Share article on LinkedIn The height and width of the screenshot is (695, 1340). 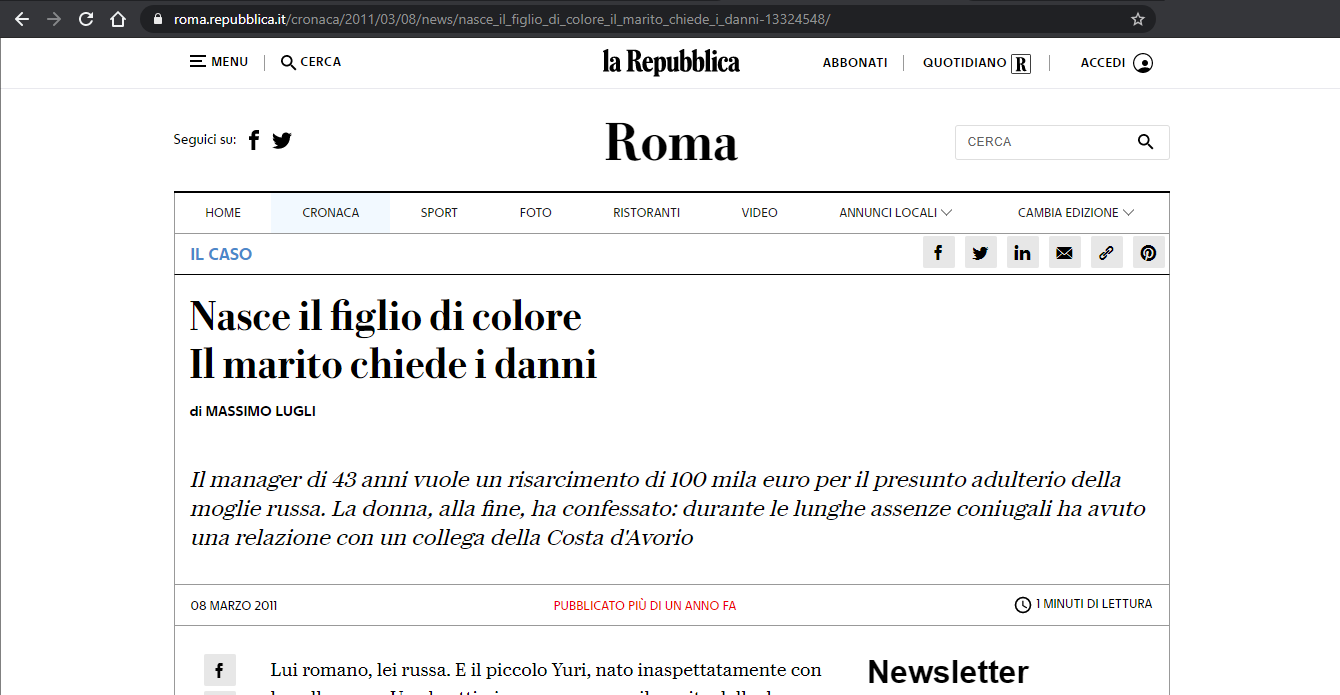1022,253
